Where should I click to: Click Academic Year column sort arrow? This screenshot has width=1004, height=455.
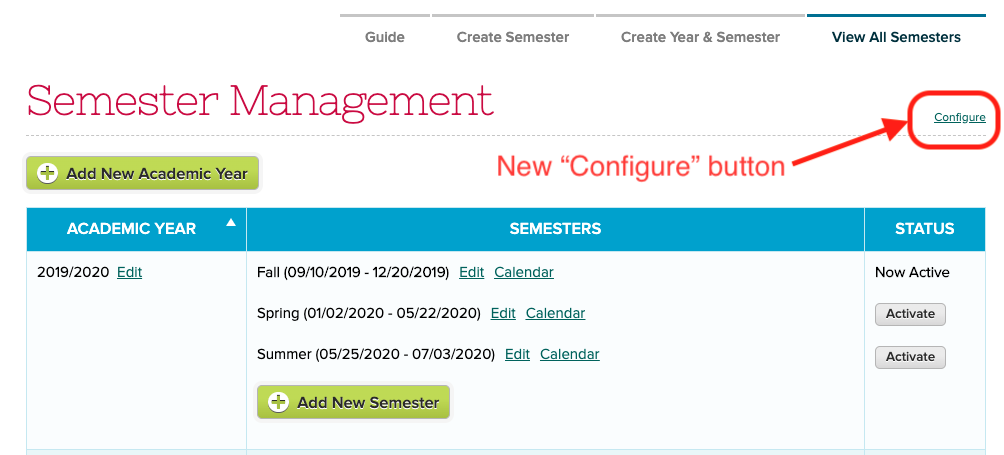[231, 222]
